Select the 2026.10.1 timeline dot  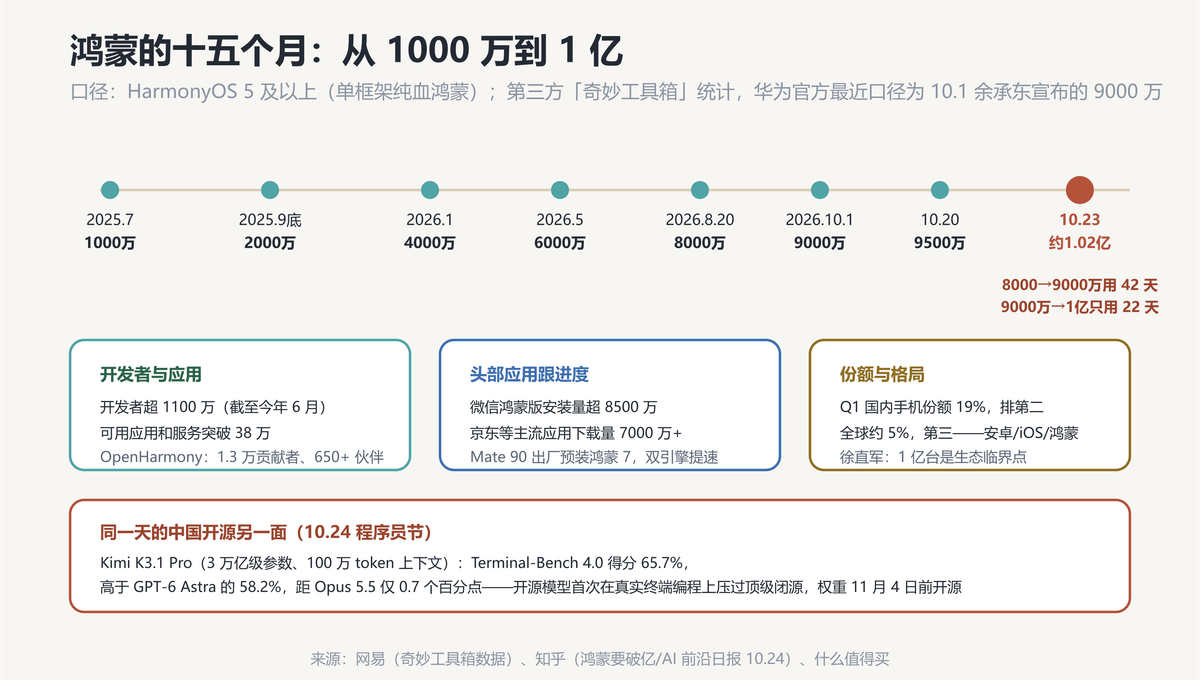[x=820, y=190]
